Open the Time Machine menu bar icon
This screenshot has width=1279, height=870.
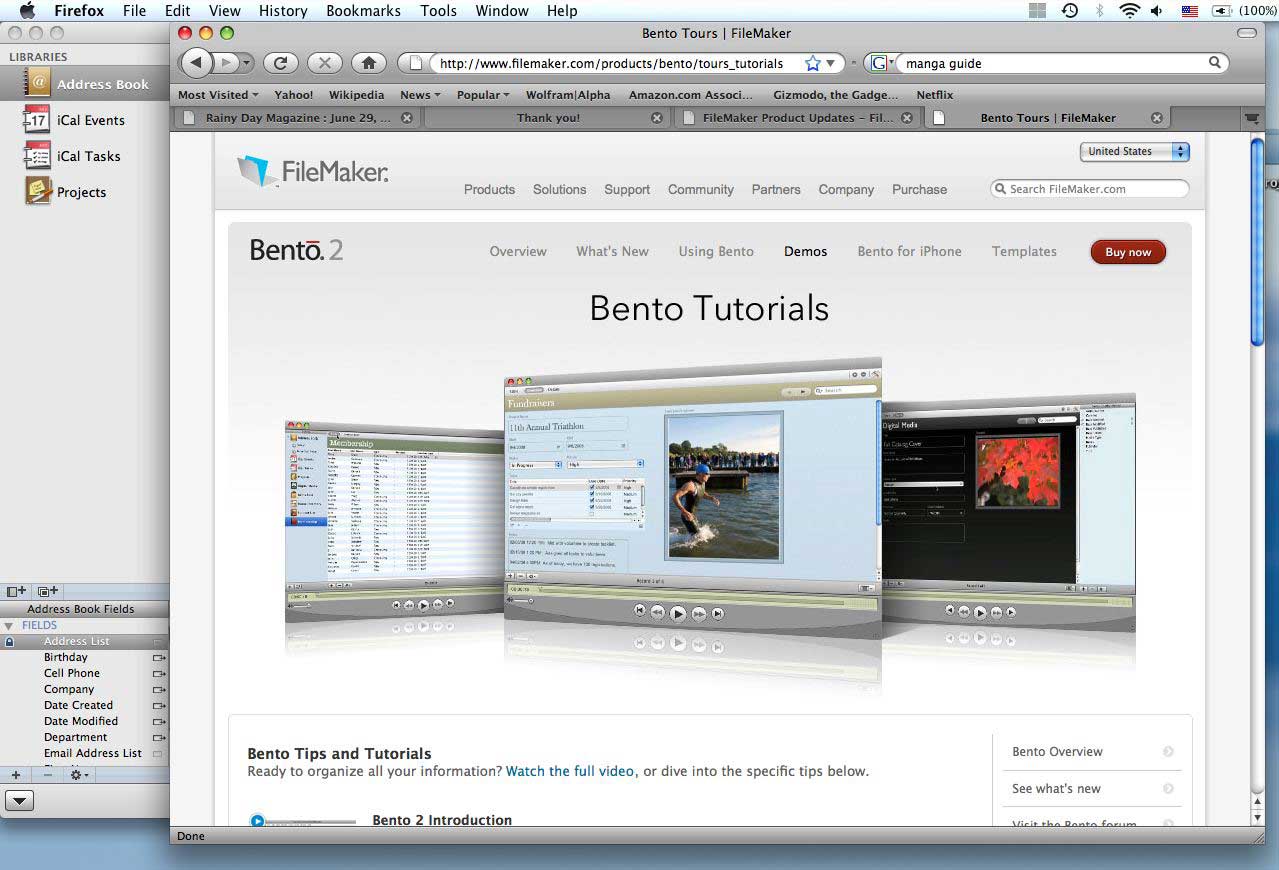[x=1069, y=11]
